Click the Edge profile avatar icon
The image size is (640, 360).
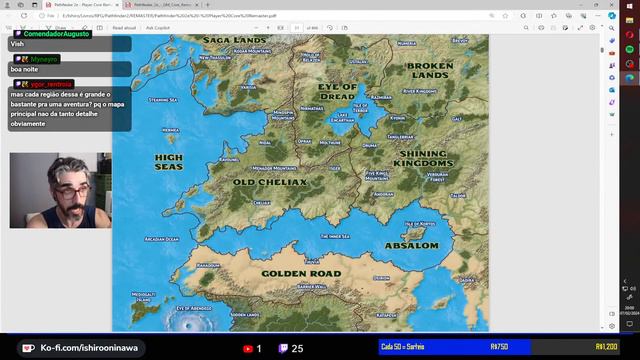7,5
